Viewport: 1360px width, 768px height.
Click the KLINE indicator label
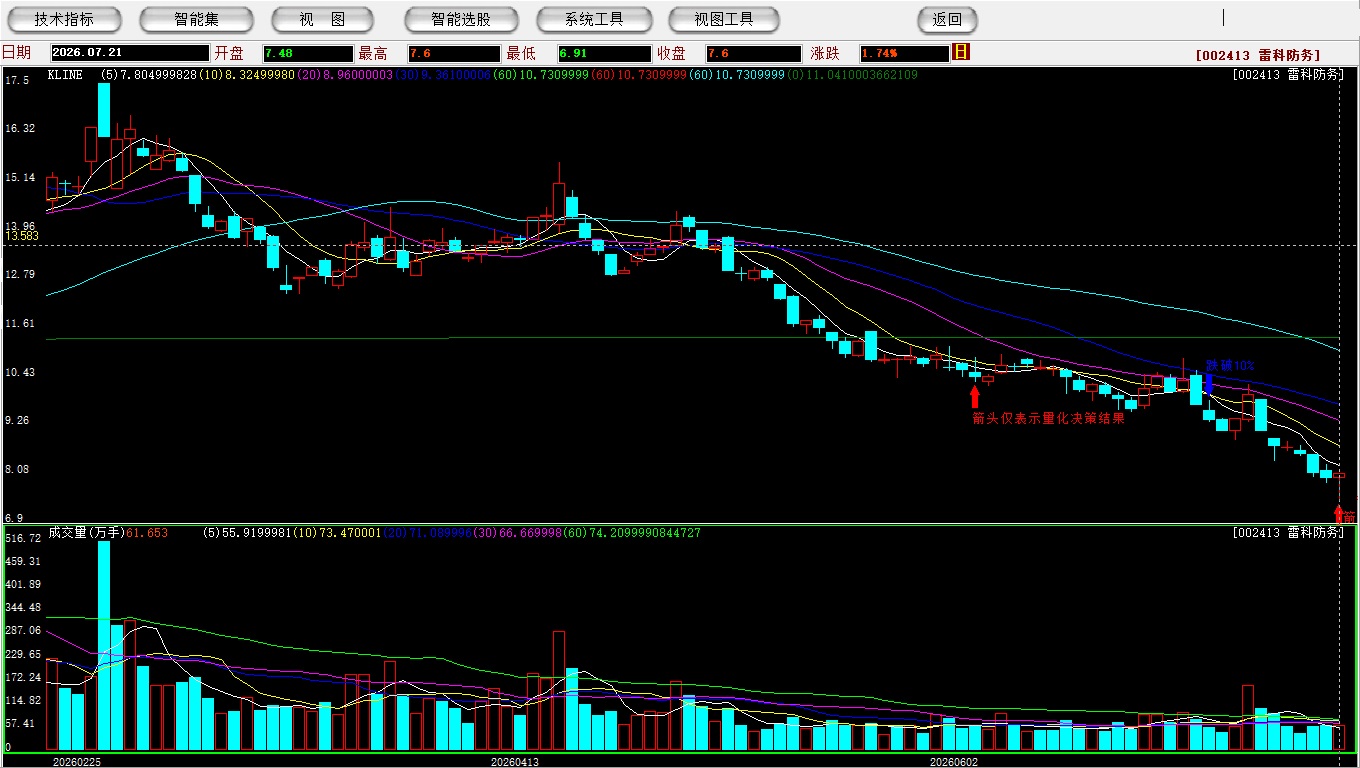point(67,75)
